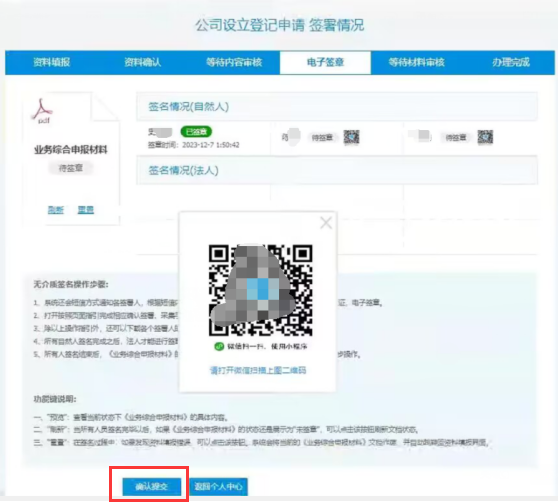558x503 pixels.
Task: Go to the 等待内容审核 tab
Action: (234, 63)
